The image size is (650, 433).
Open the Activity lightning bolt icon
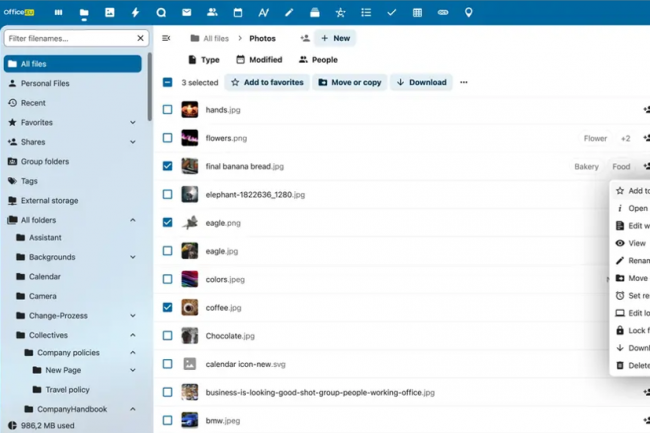click(x=135, y=13)
